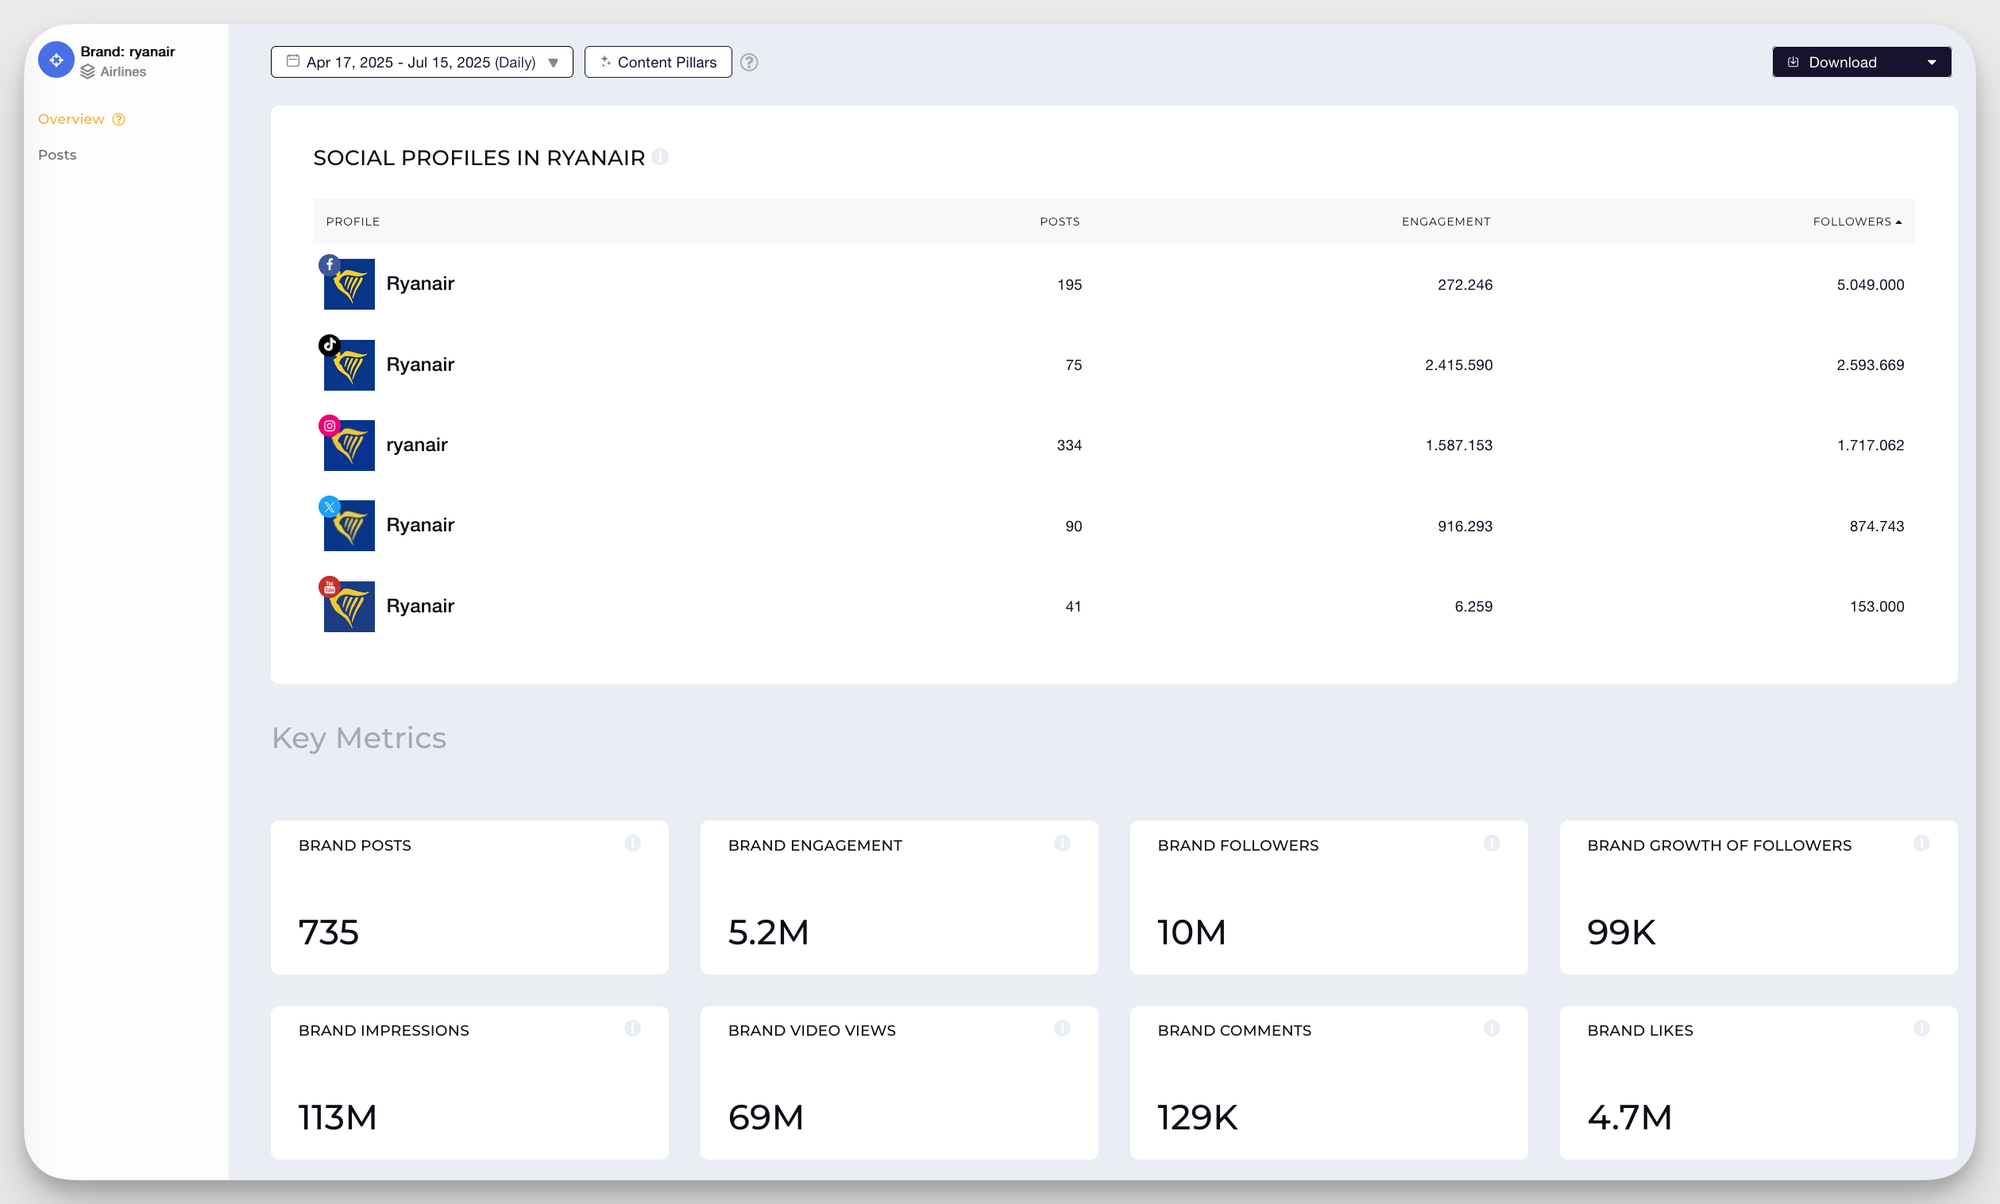The image size is (2000, 1204).
Task: Sort table by Followers column
Action: (x=1857, y=222)
